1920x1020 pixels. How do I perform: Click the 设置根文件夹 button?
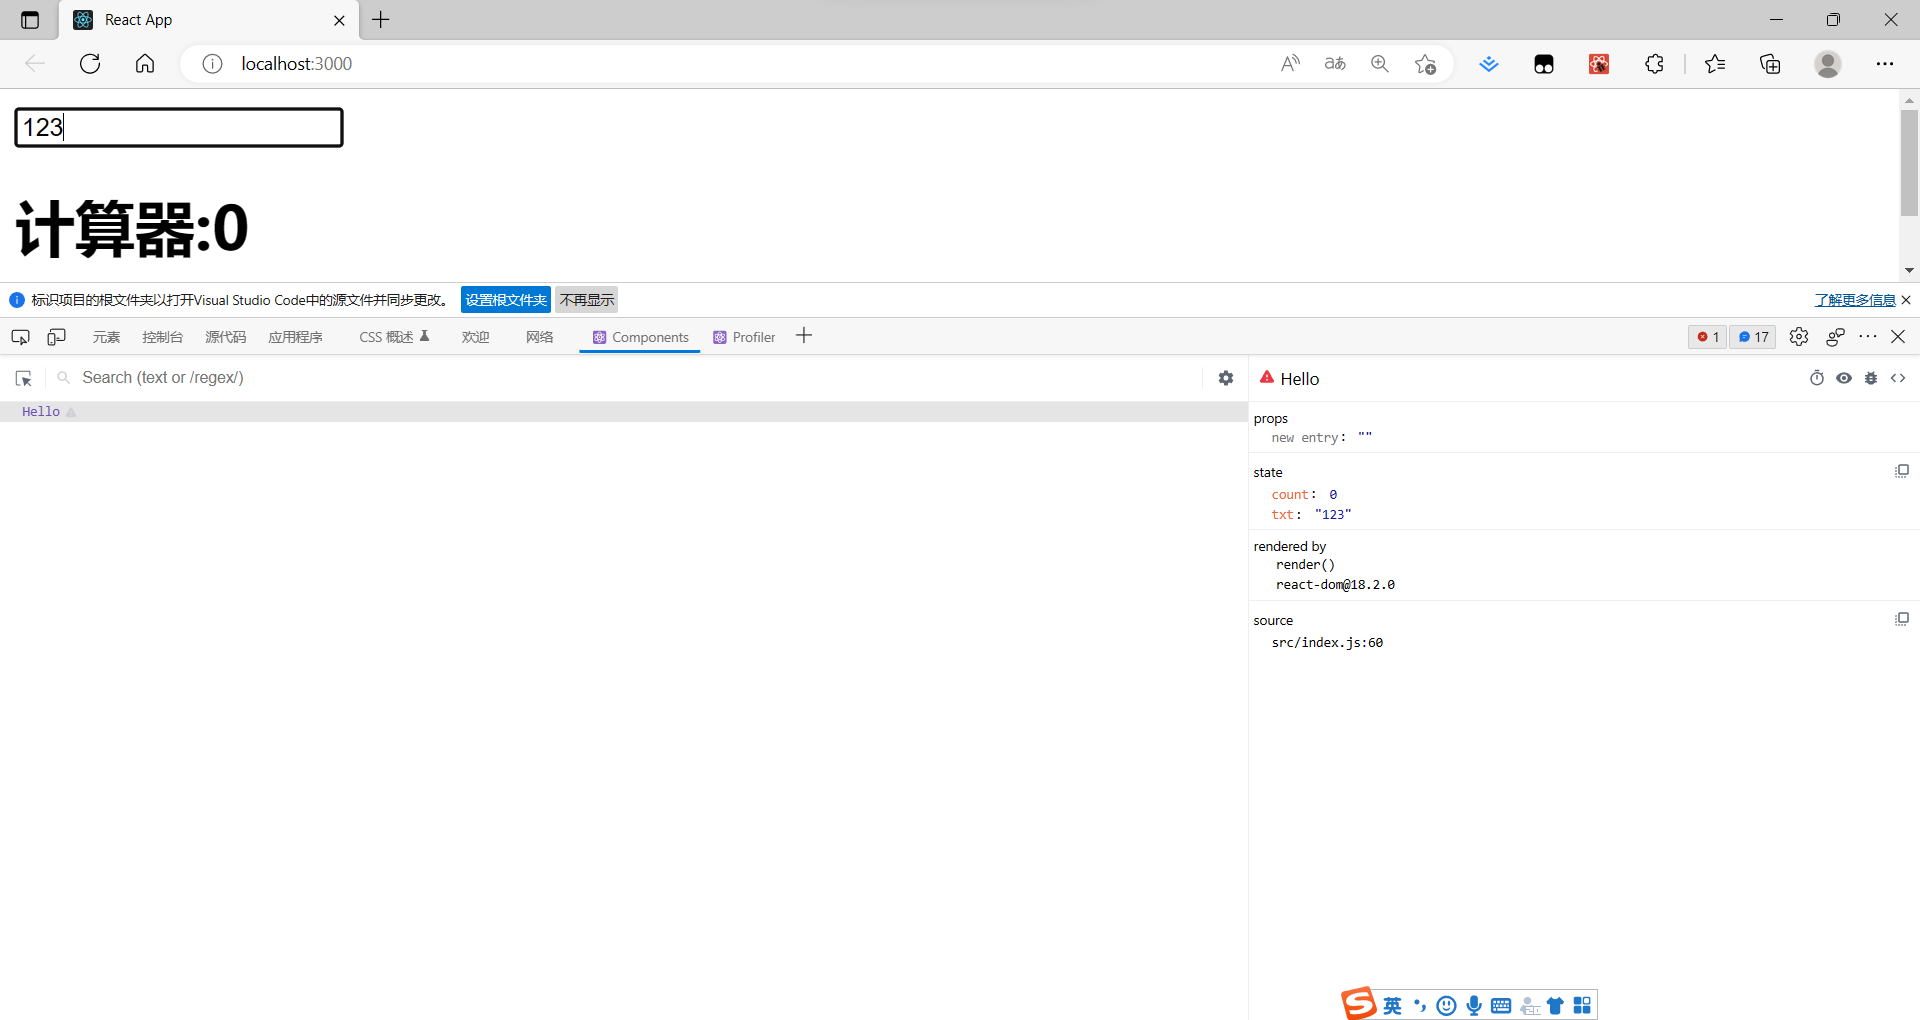[x=505, y=299]
